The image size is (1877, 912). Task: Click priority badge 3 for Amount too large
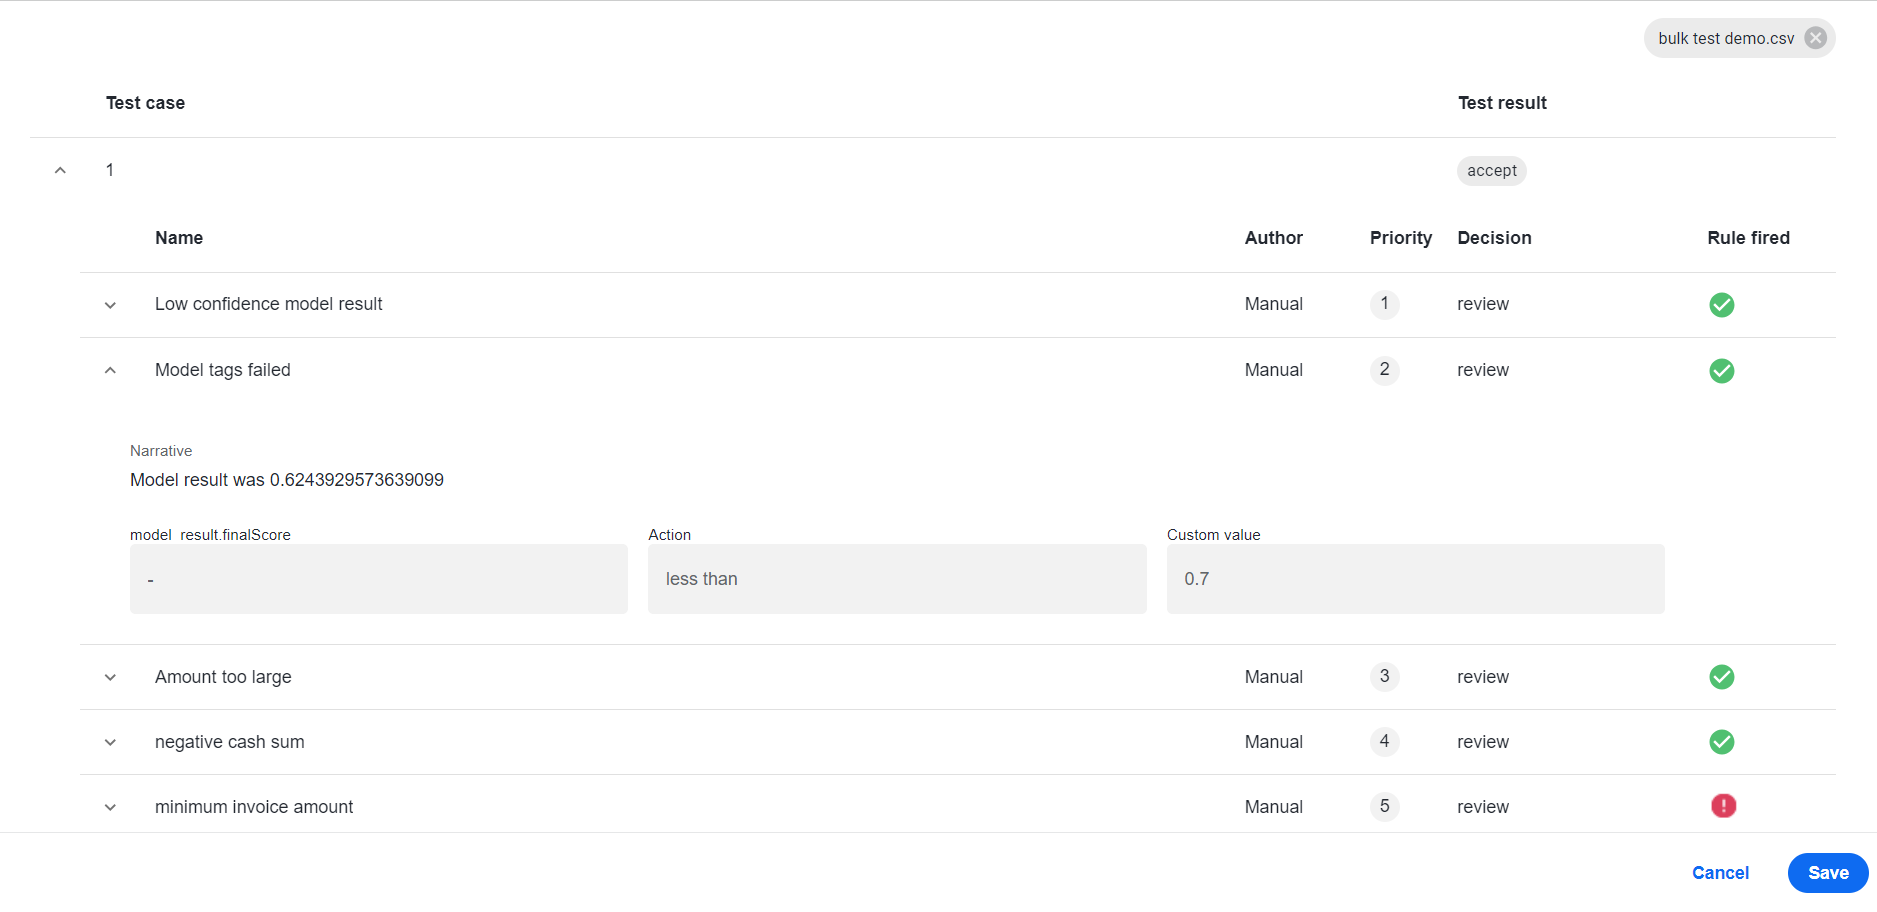(x=1384, y=677)
